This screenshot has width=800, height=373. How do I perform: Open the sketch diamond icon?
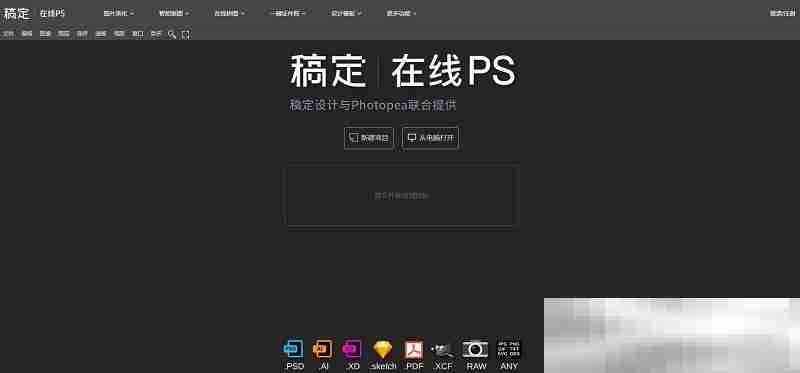383,350
